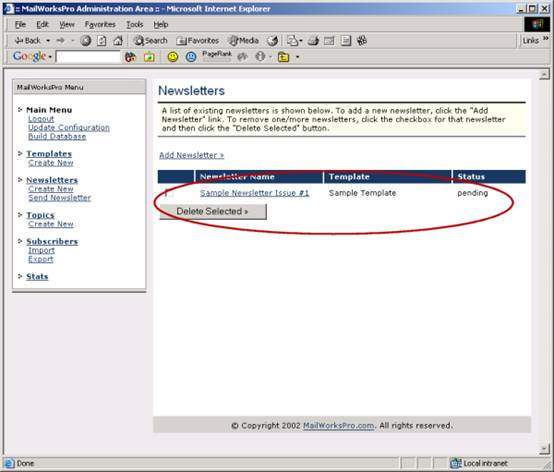The image size is (554, 472).
Task: Open the Search pane from toolbar
Action: pos(151,41)
